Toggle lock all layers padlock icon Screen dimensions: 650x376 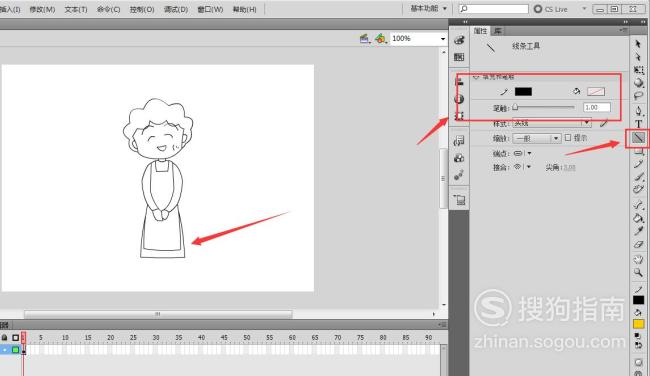(x=5, y=337)
